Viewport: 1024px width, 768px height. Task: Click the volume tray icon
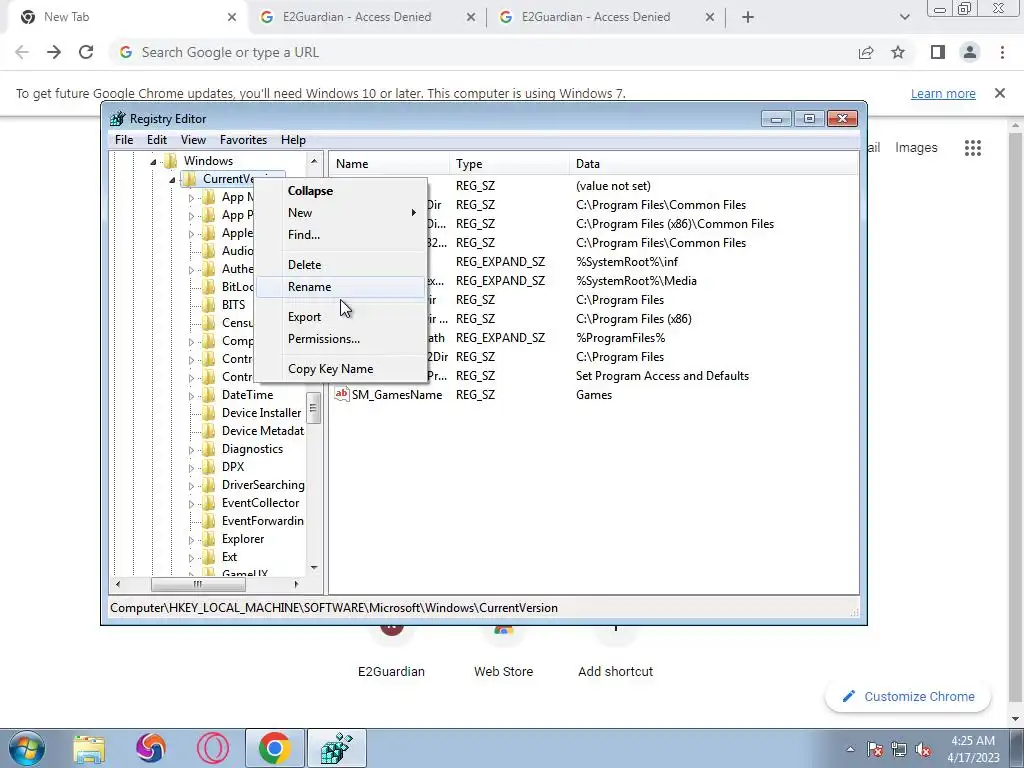tap(923, 749)
